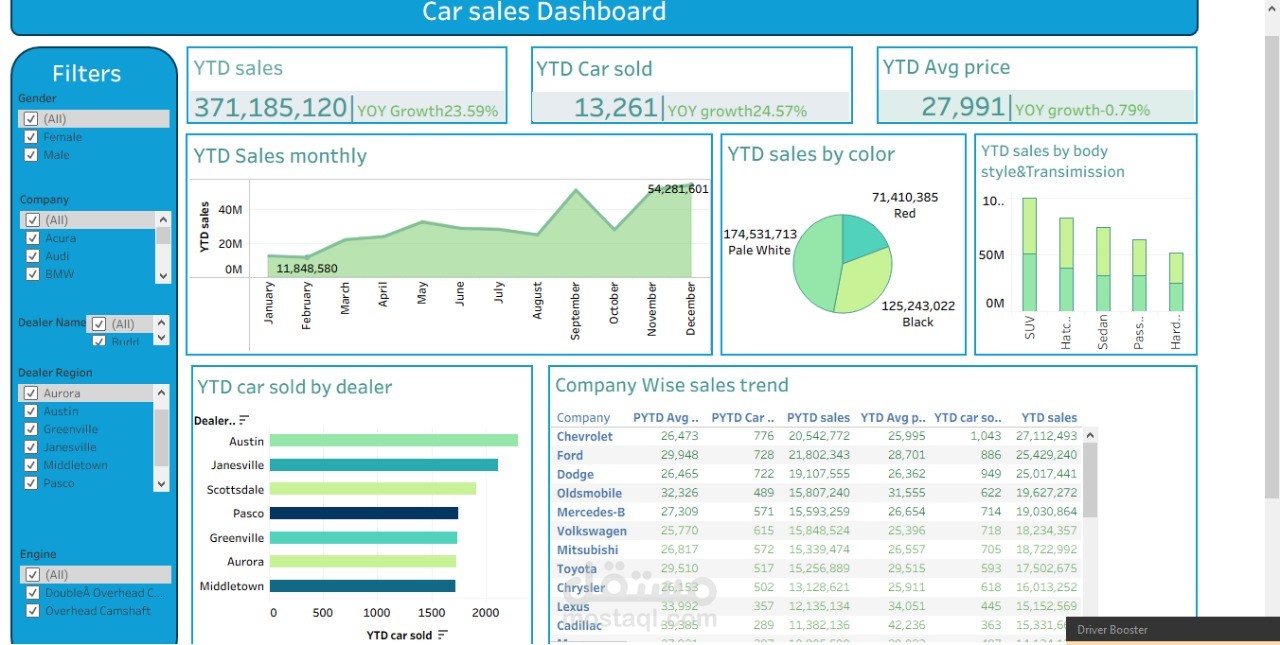Uncheck the Female gender filter
This screenshot has height=645, width=1280.
tap(32, 137)
